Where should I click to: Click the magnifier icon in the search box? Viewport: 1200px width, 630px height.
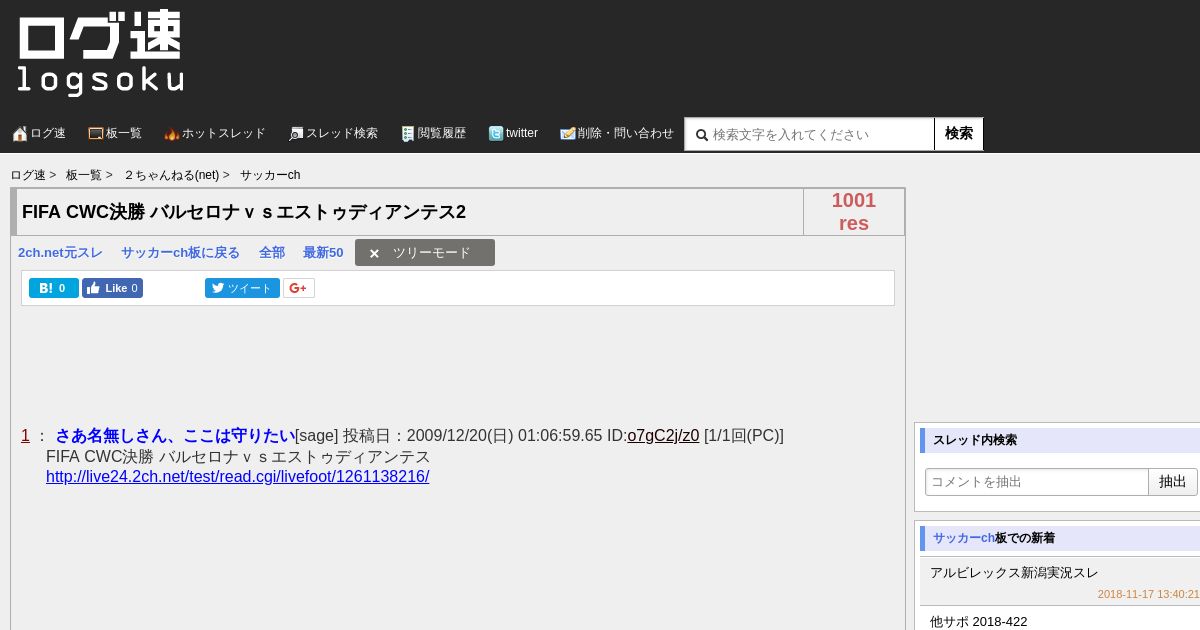[702, 135]
